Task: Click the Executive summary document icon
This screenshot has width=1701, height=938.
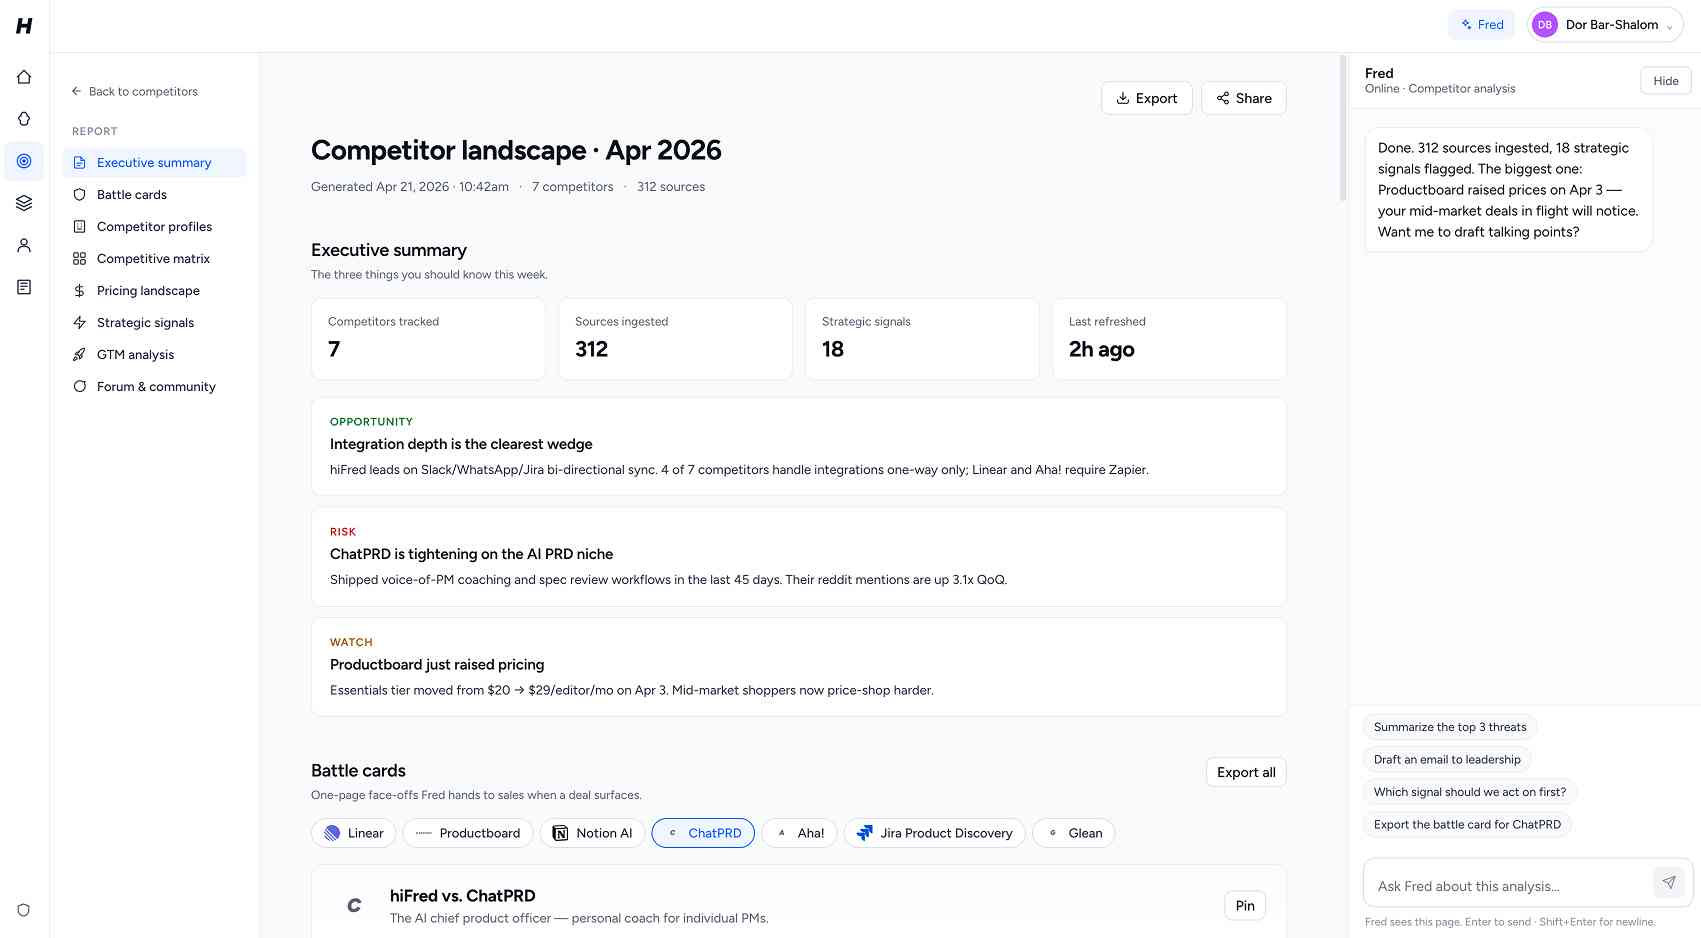Action: (x=80, y=163)
